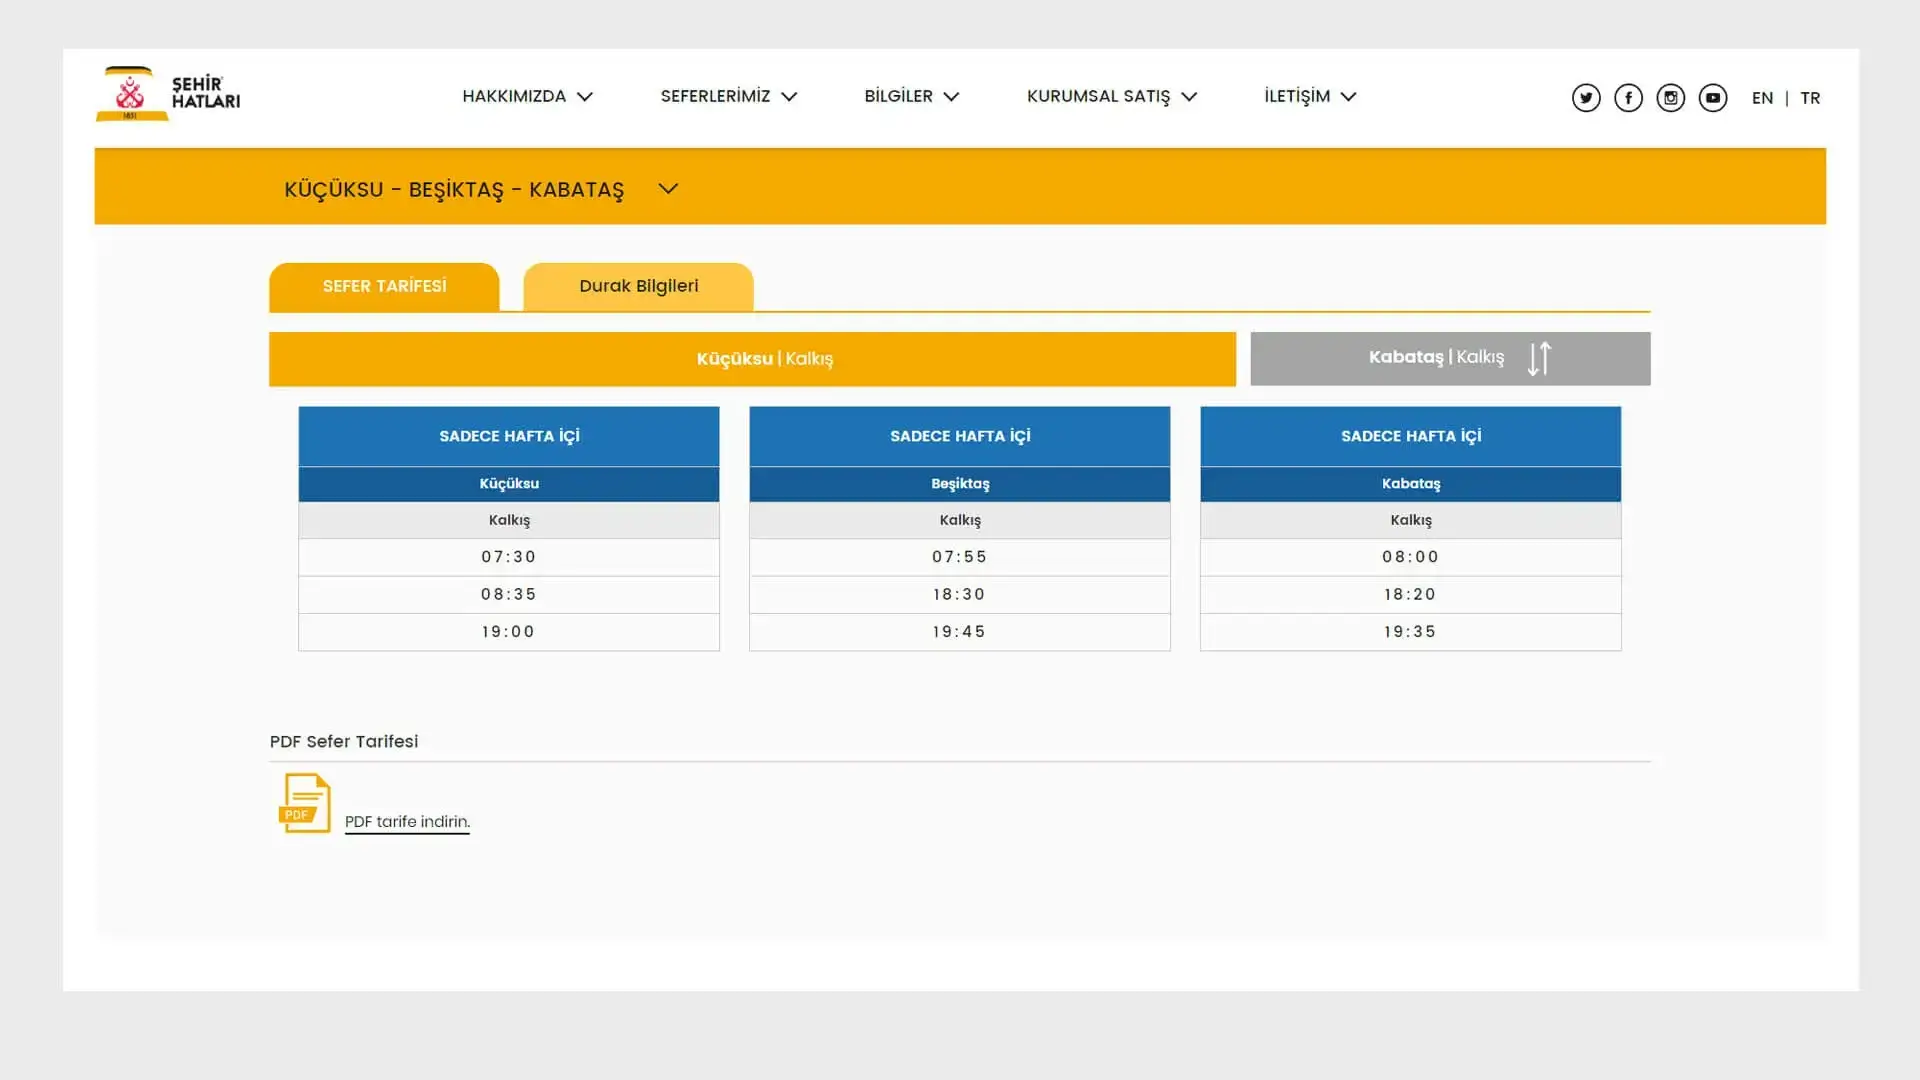The height and width of the screenshot is (1080, 1920).
Task: Open the SEFERLERİMİZ dropdown
Action: (729, 96)
